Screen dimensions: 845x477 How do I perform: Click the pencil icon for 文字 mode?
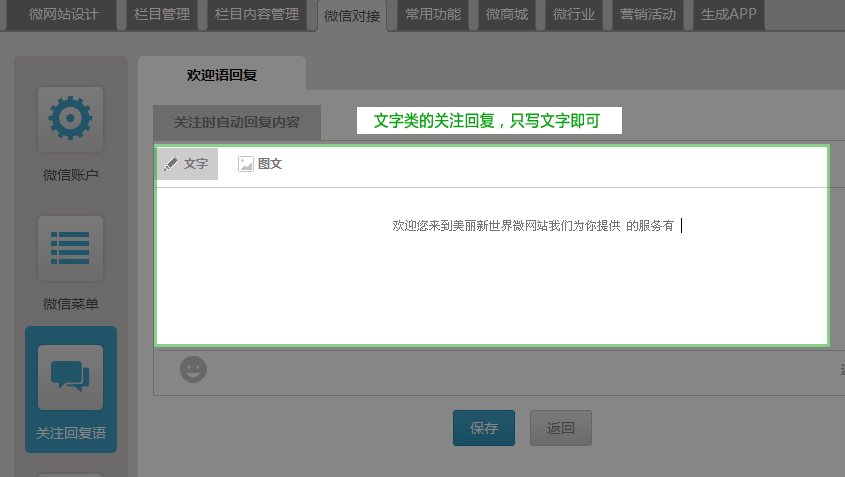click(x=171, y=164)
